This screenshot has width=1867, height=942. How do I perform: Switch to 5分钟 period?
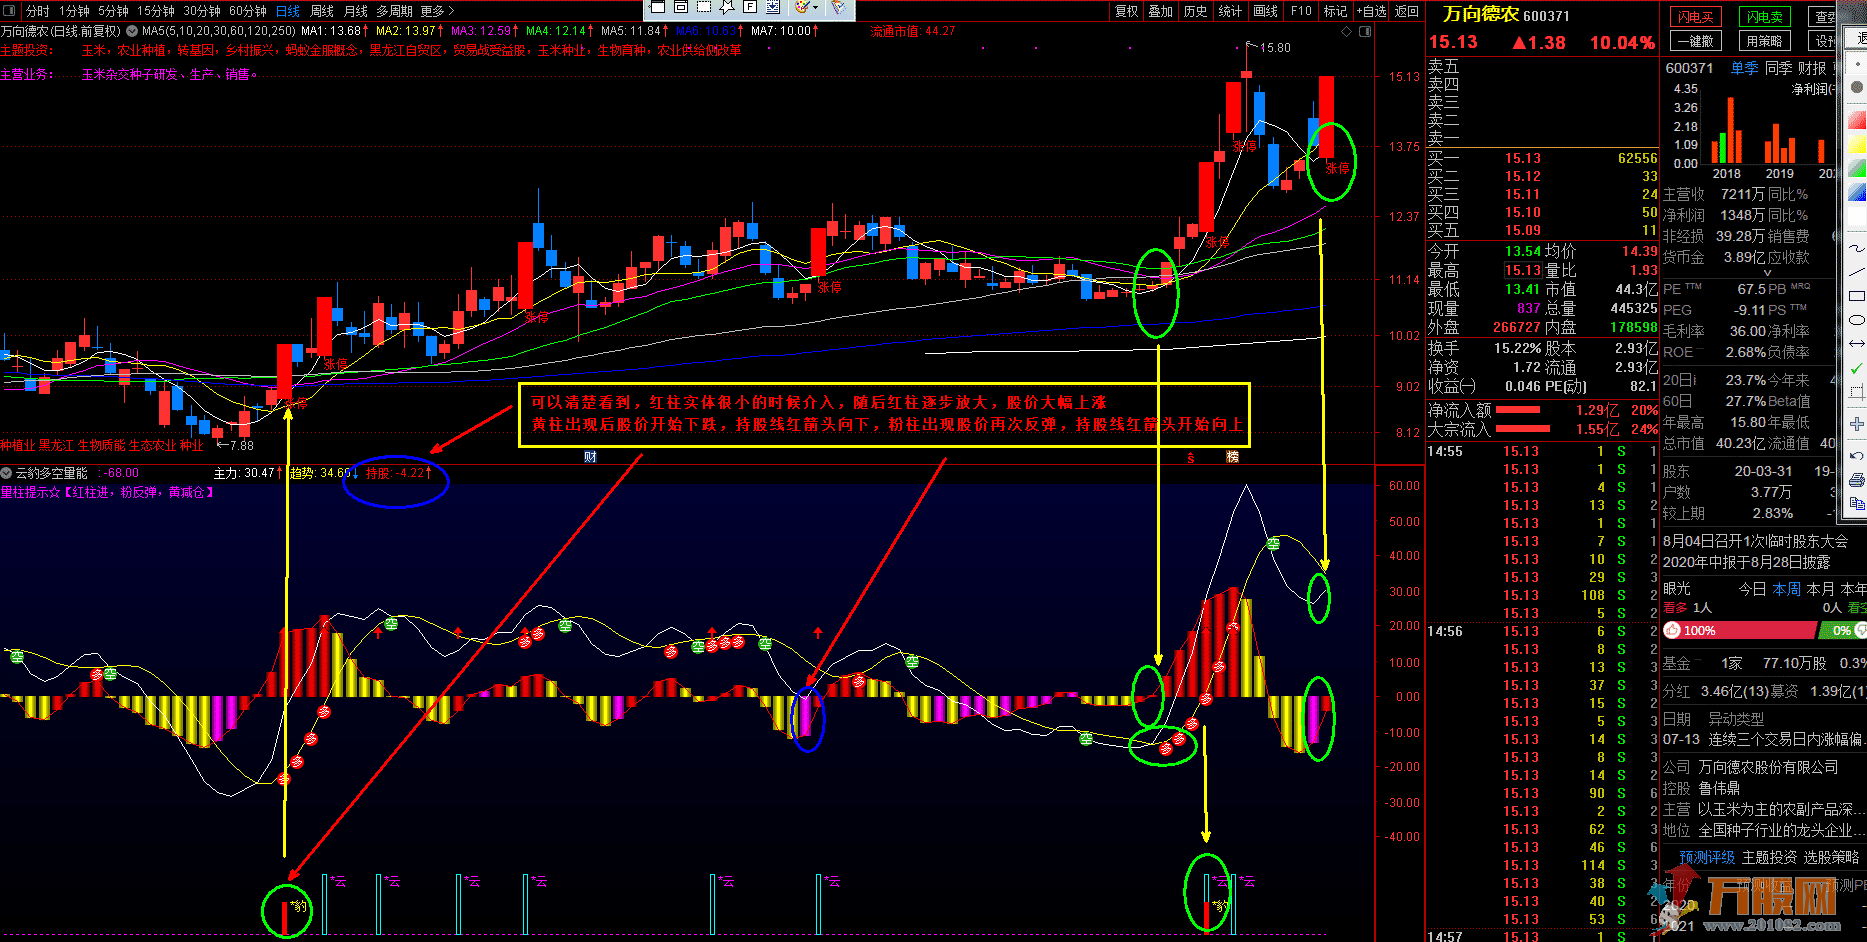pos(113,11)
